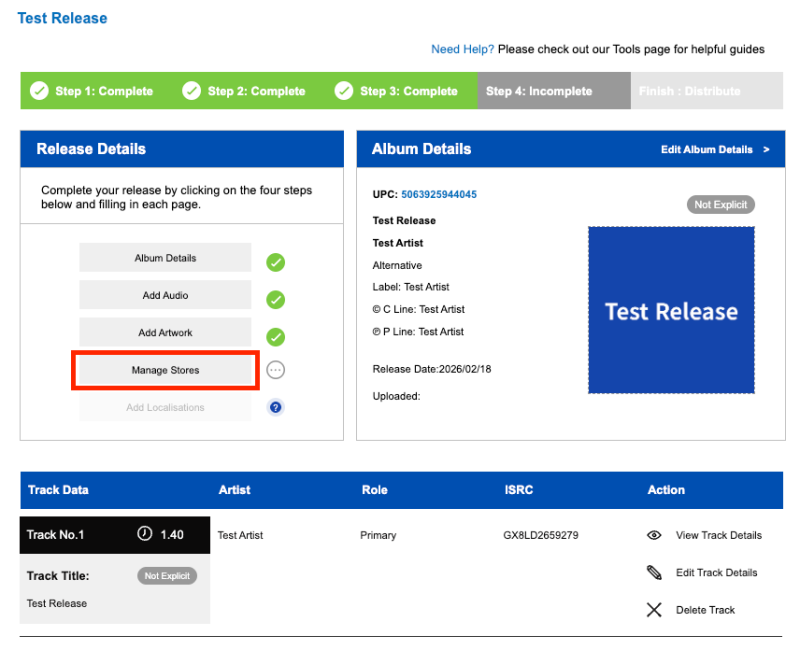Click the Album Details green checkmark icon

(276, 262)
